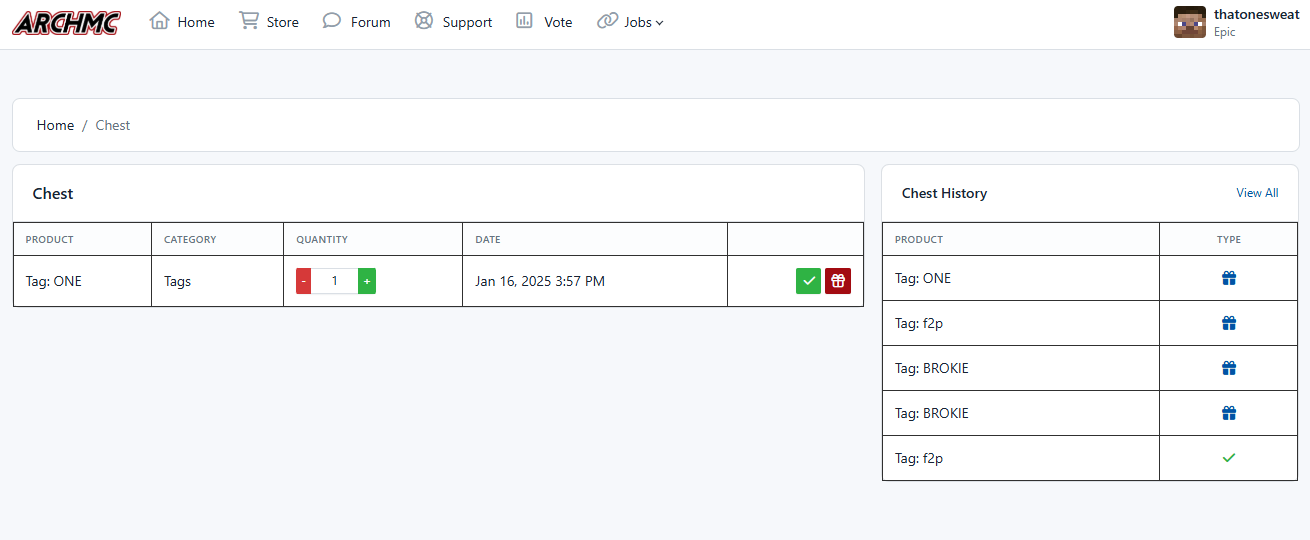Open the Home nav icon

(x=159, y=21)
